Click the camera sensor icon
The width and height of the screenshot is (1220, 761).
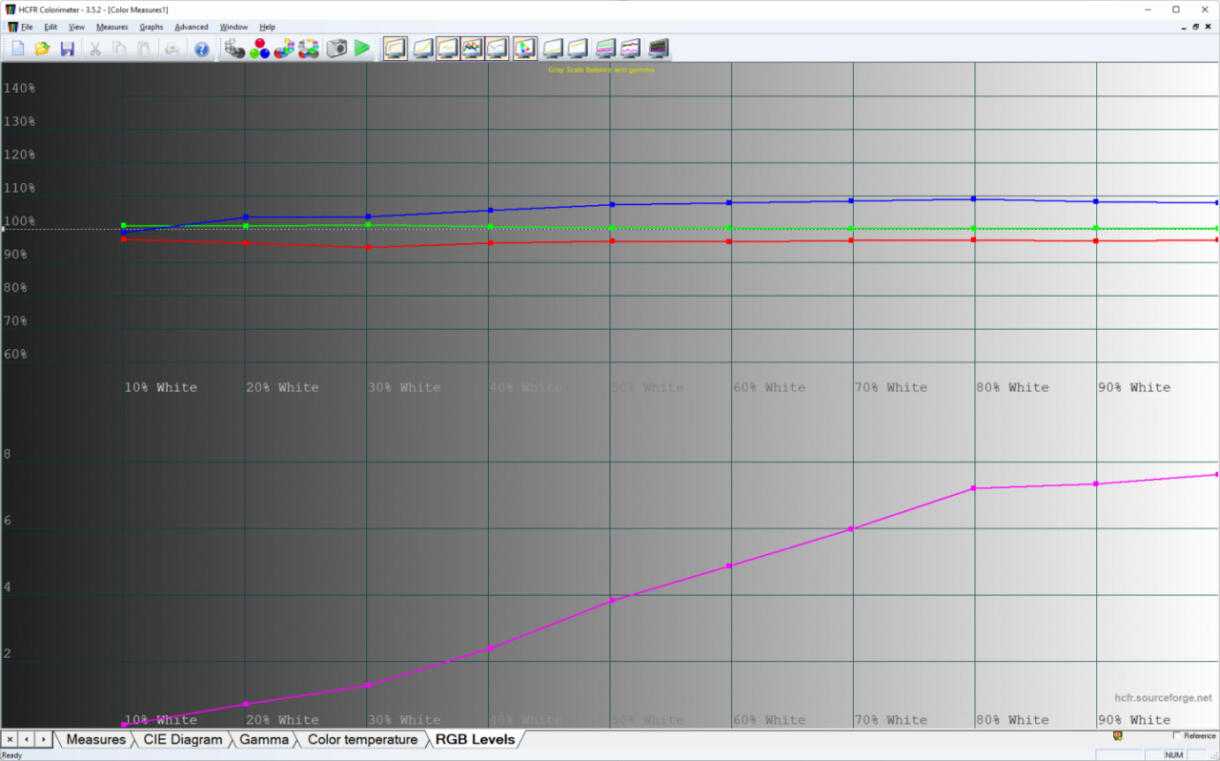(x=337, y=48)
